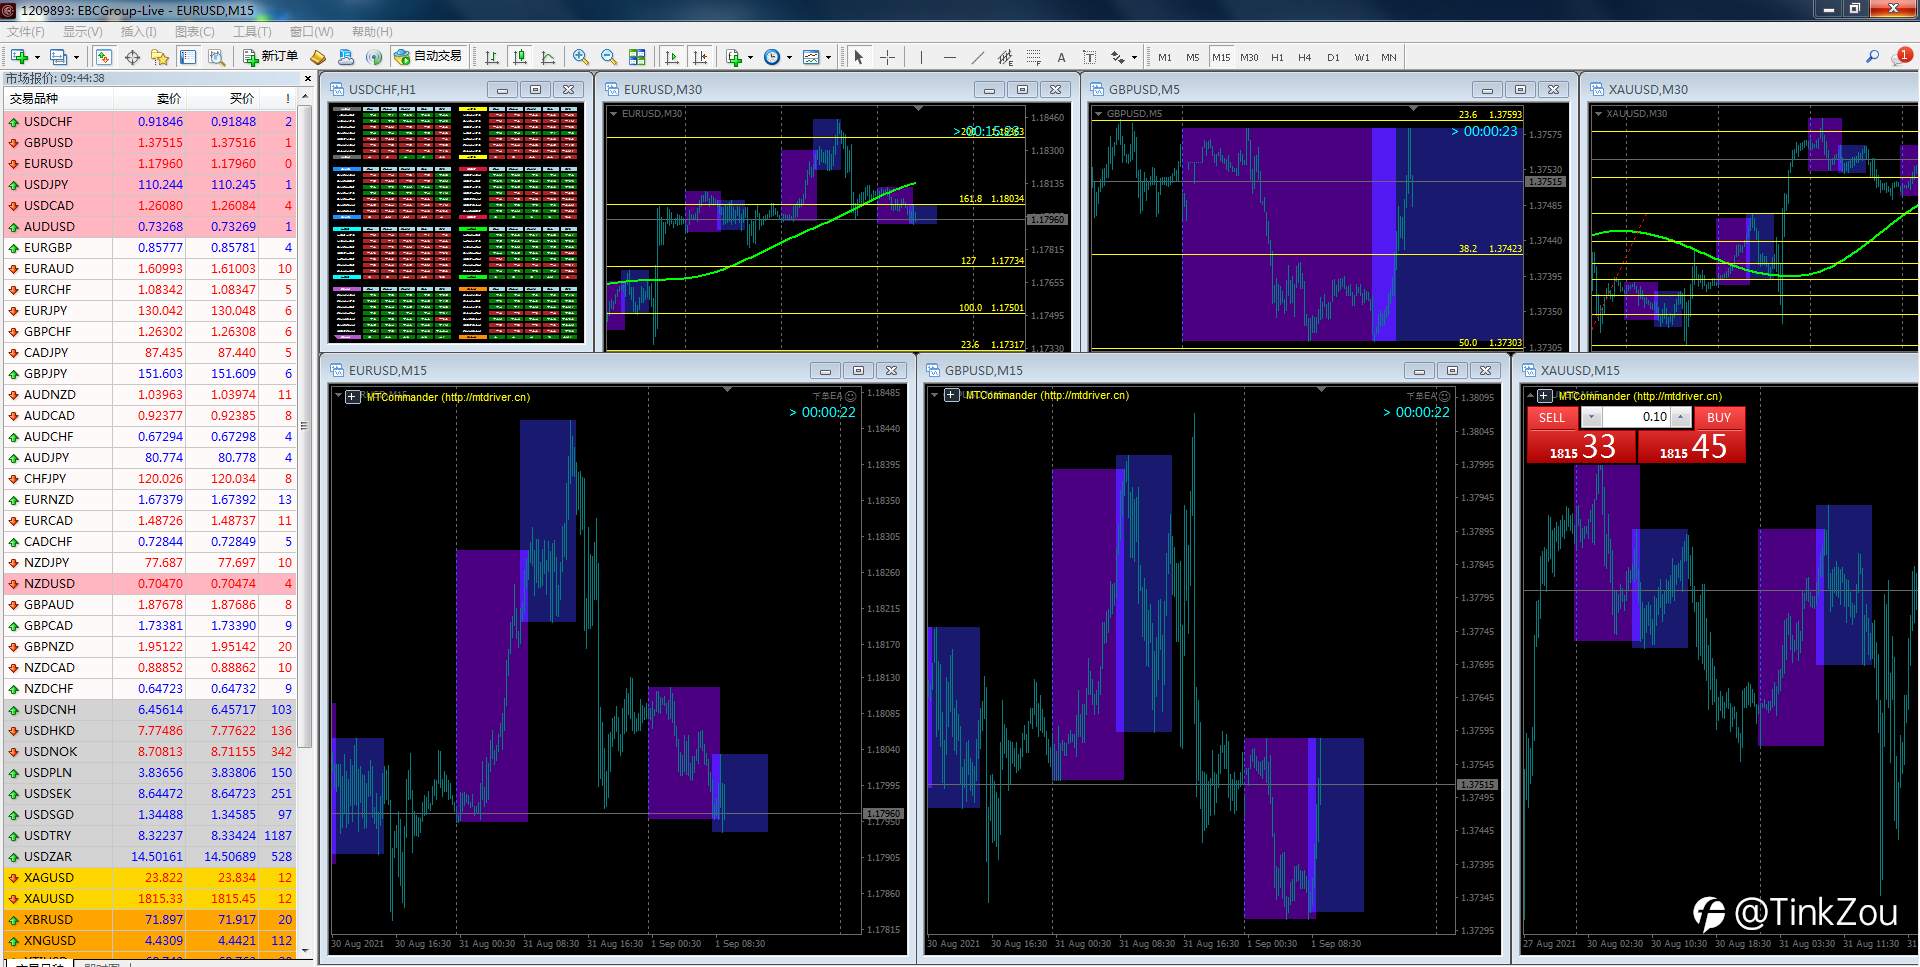Zoom out on the active chart

tap(608, 57)
